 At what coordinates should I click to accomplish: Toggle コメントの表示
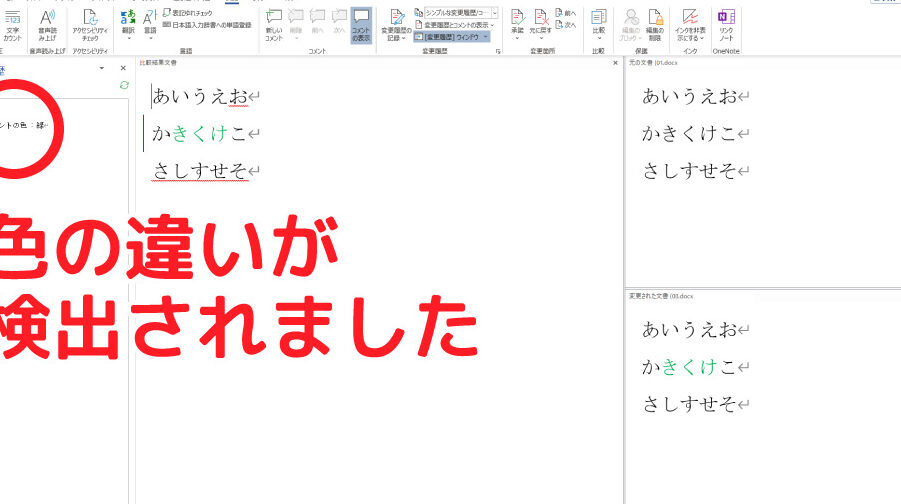pyautogui.click(x=361, y=26)
